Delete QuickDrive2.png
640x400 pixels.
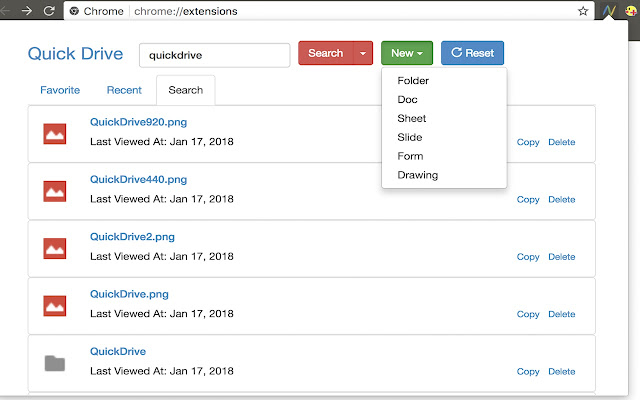click(x=562, y=257)
